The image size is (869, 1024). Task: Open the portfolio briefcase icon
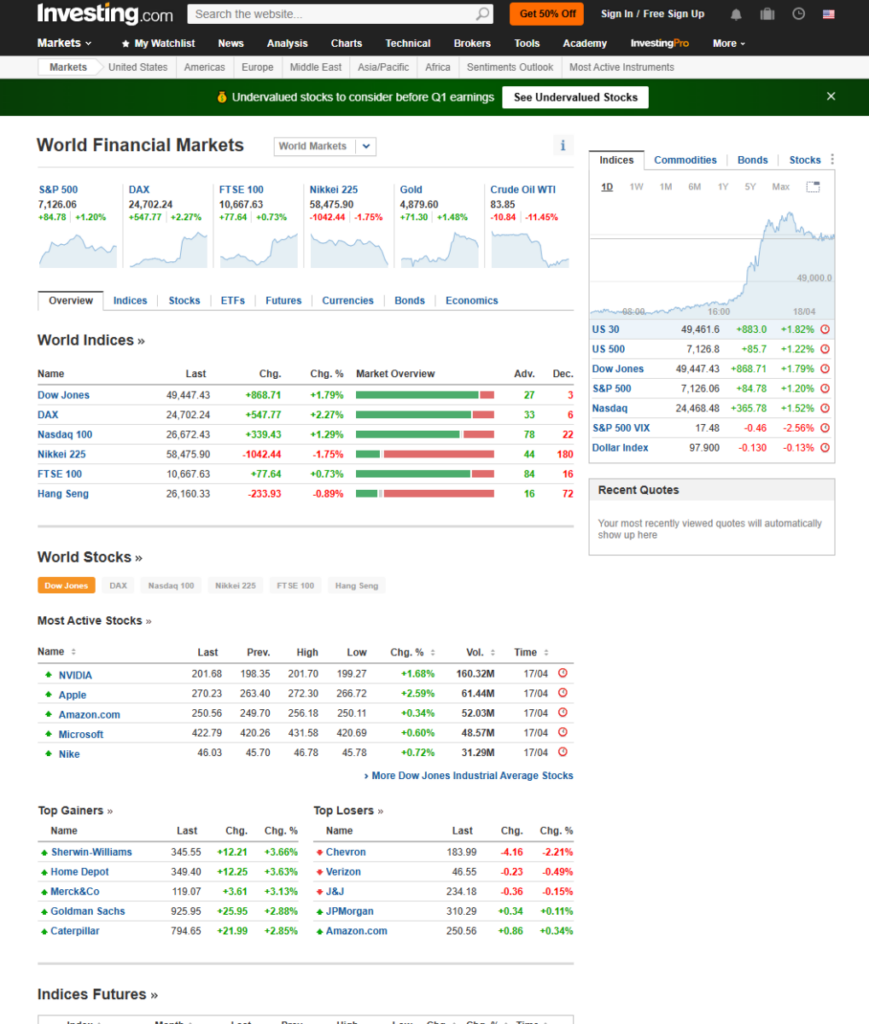click(x=767, y=14)
